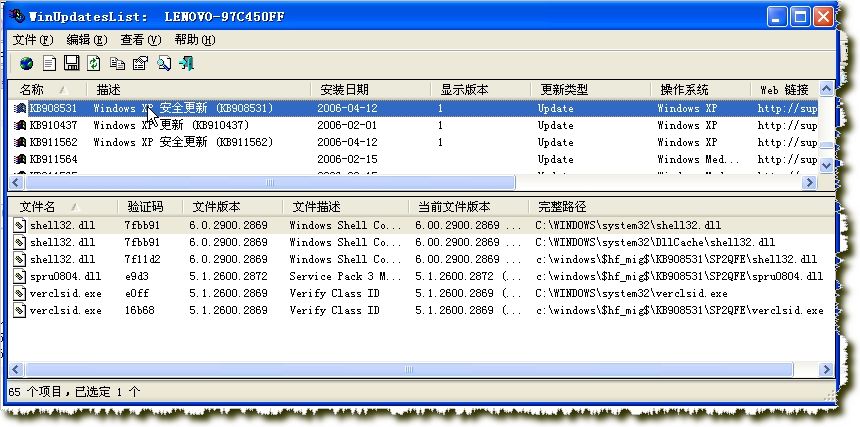Click the WinUpdatesList app icon in the title bar

17,15
